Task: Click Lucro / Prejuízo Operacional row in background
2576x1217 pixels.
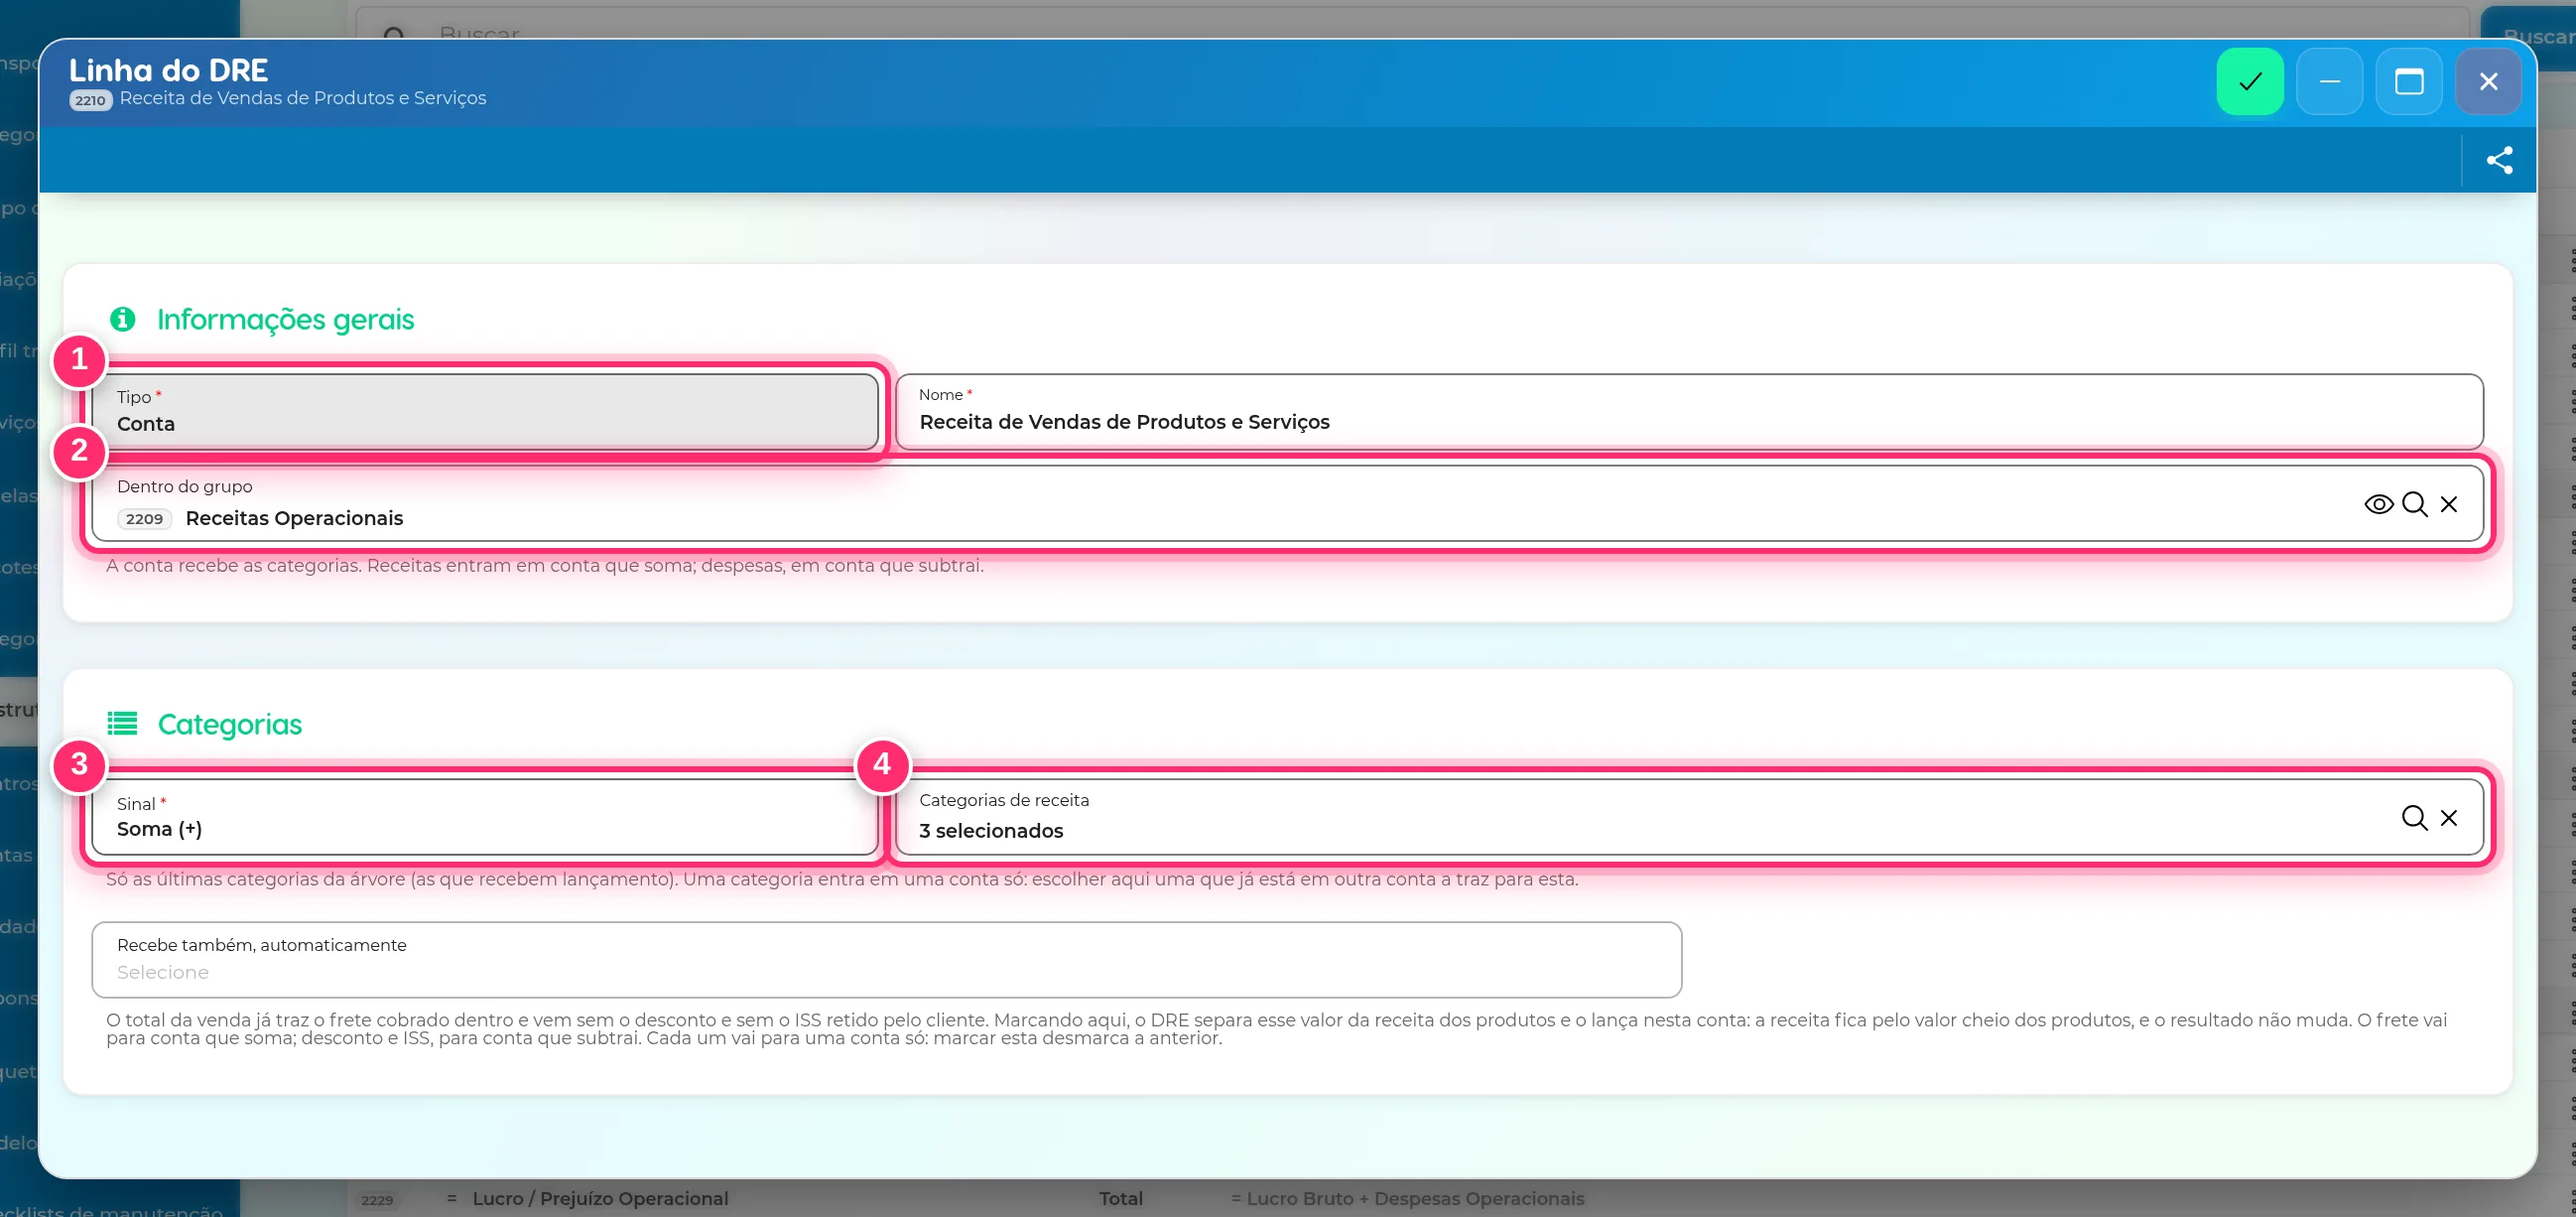Action: (x=600, y=1198)
